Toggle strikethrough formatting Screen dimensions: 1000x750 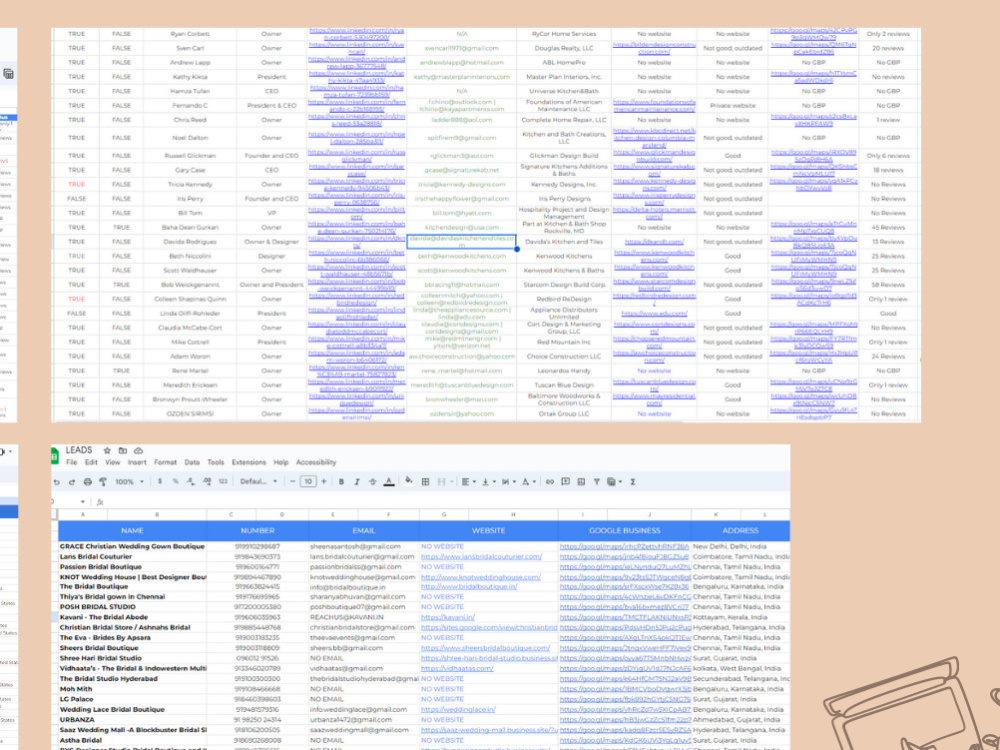tap(372, 482)
